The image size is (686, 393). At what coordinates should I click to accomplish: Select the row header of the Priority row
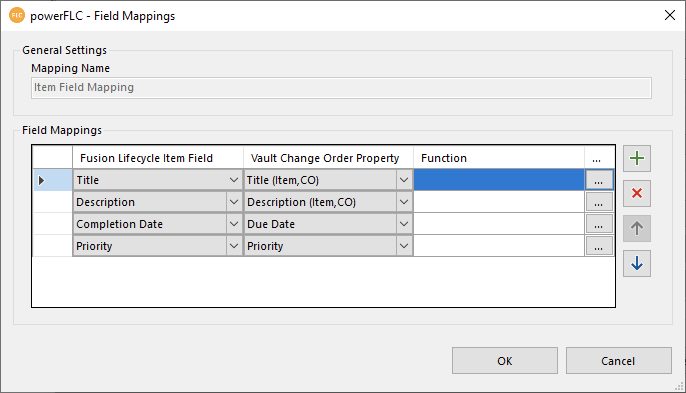point(52,246)
